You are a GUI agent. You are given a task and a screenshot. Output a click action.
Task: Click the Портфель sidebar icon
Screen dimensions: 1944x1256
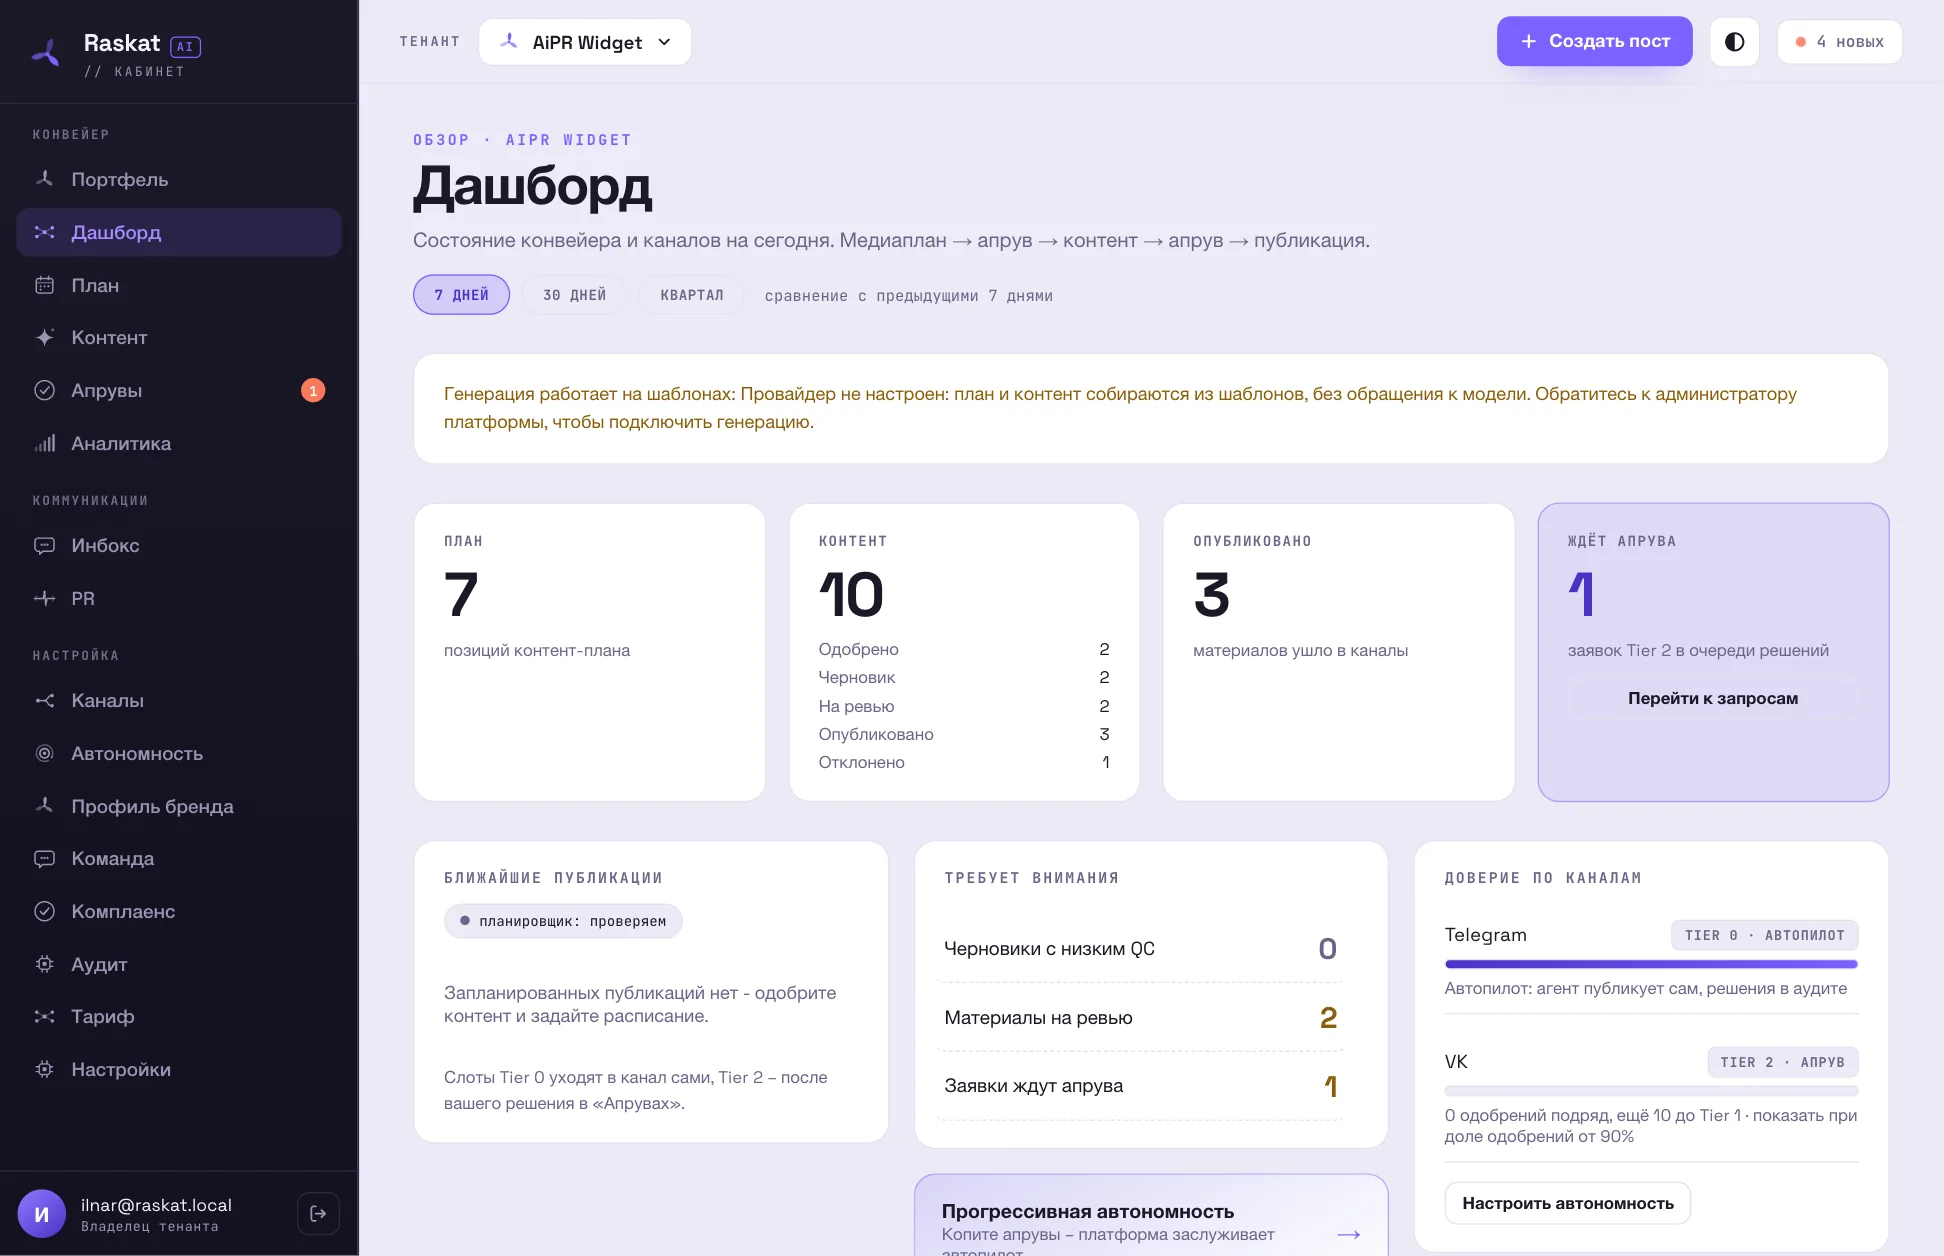(44, 179)
